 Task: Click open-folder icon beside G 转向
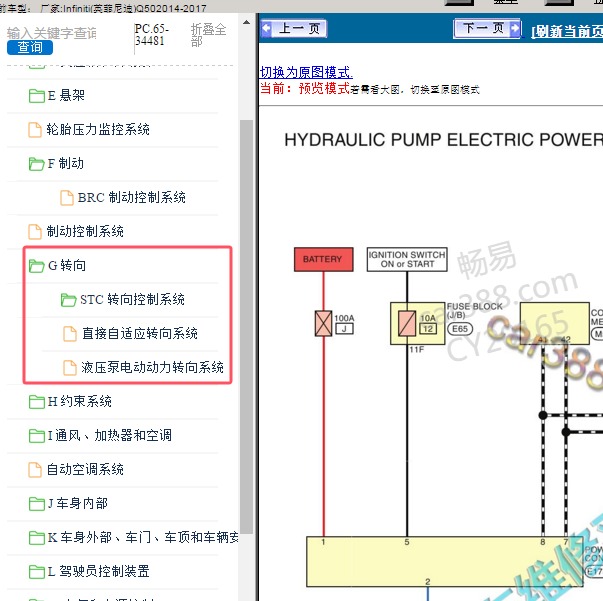click(37, 266)
